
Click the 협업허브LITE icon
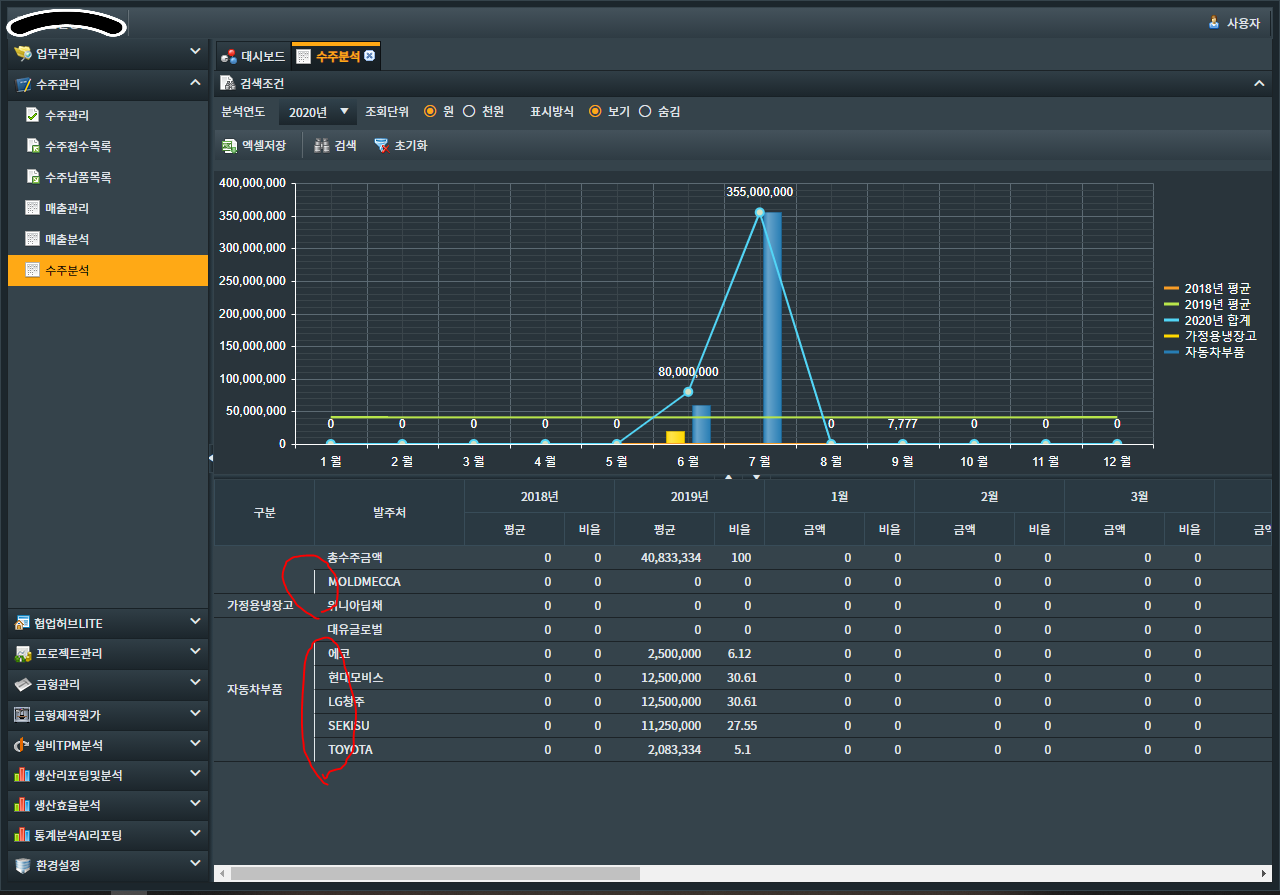[22, 623]
